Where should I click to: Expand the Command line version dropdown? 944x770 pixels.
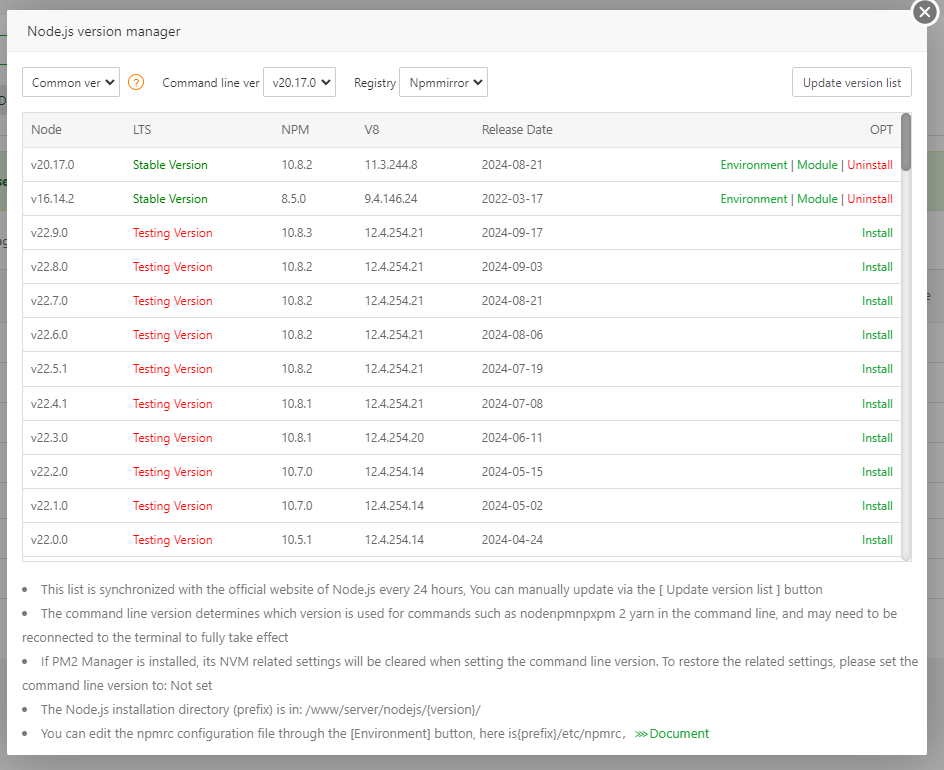[x=299, y=83]
